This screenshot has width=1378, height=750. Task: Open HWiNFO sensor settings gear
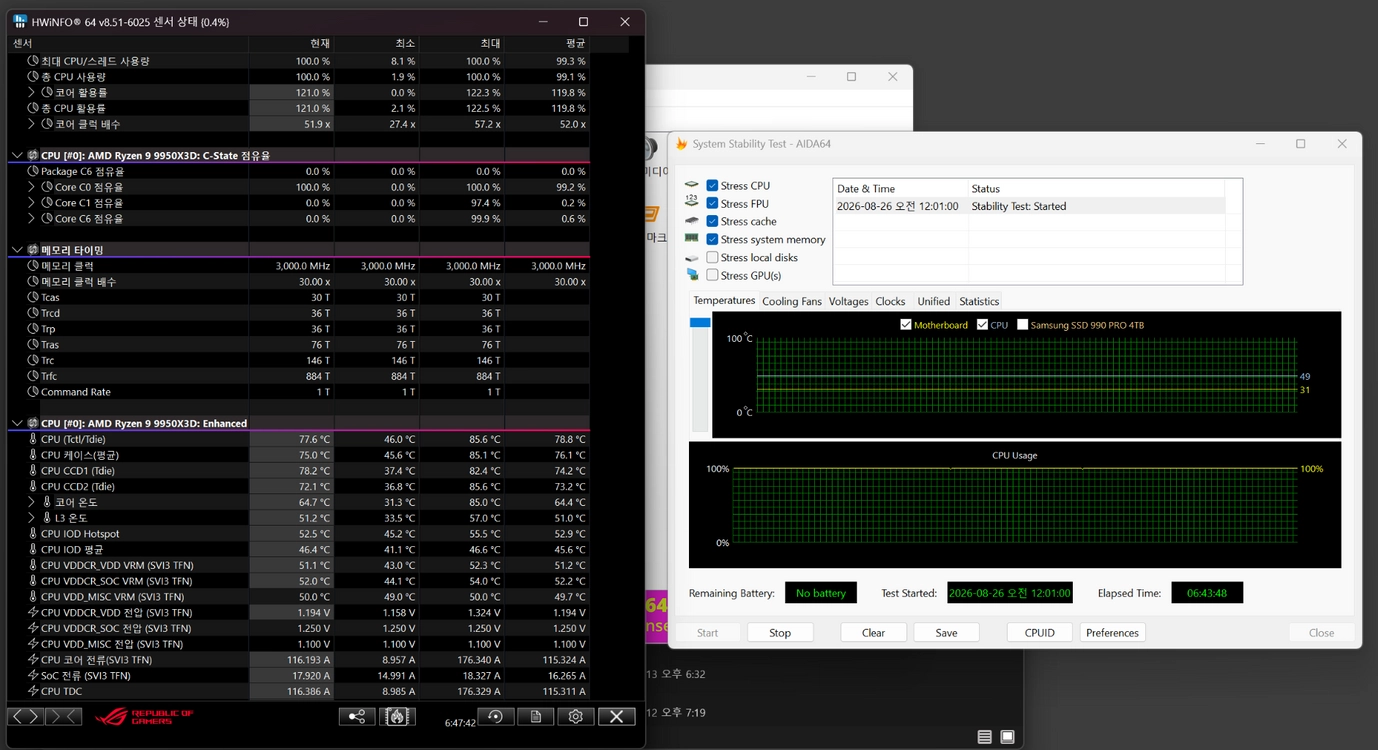click(575, 716)
